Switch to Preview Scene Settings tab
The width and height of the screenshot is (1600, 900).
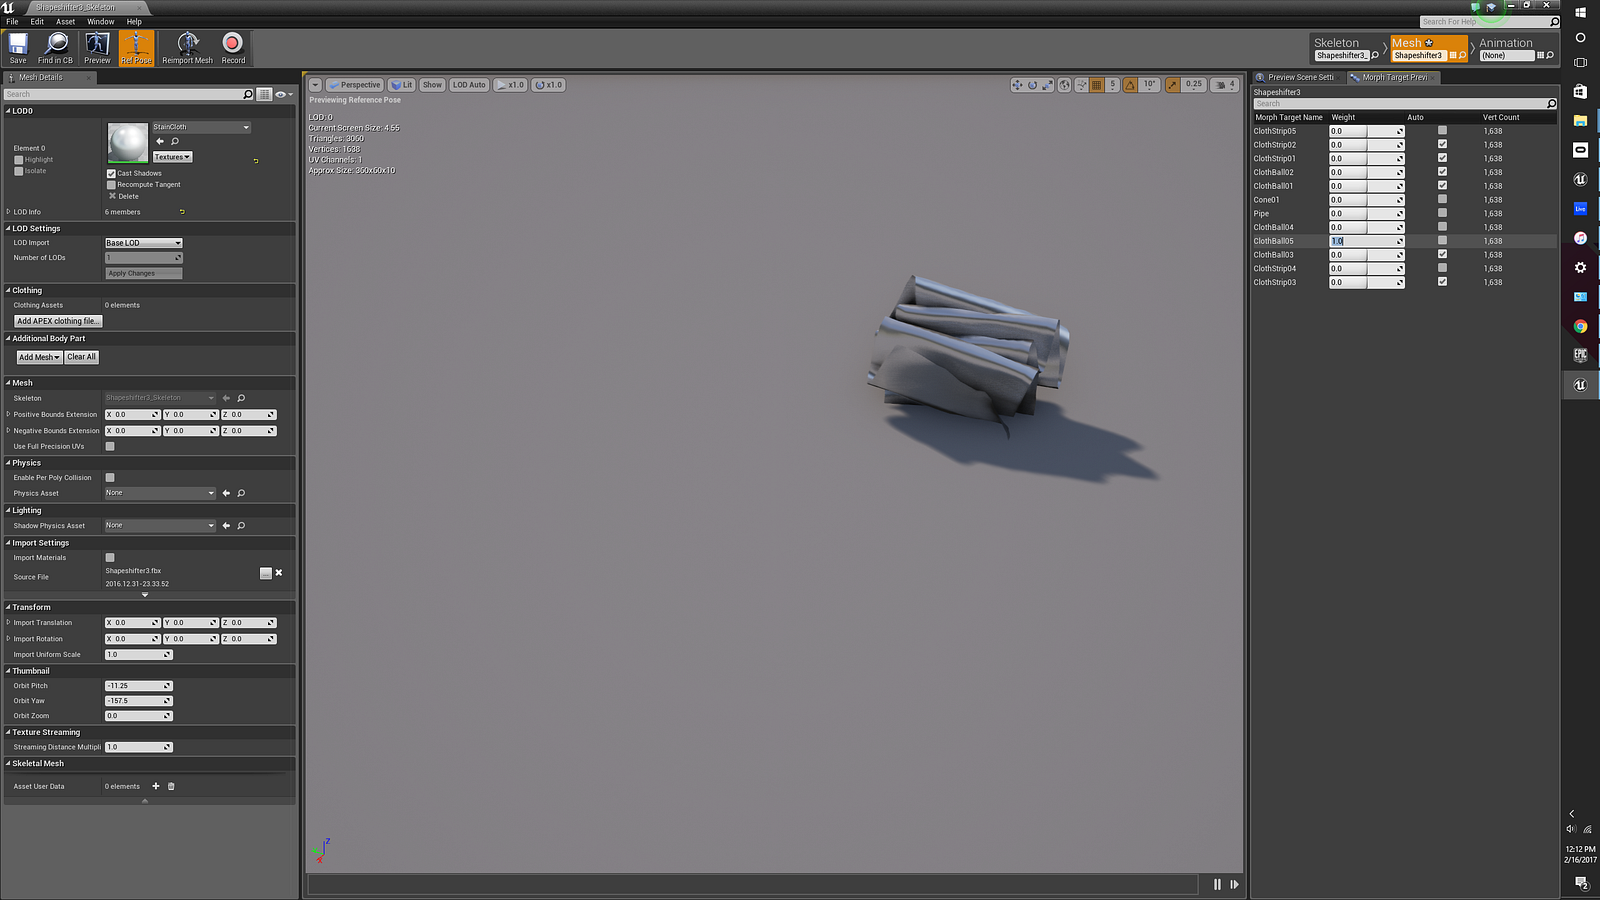coord(1299,77)
